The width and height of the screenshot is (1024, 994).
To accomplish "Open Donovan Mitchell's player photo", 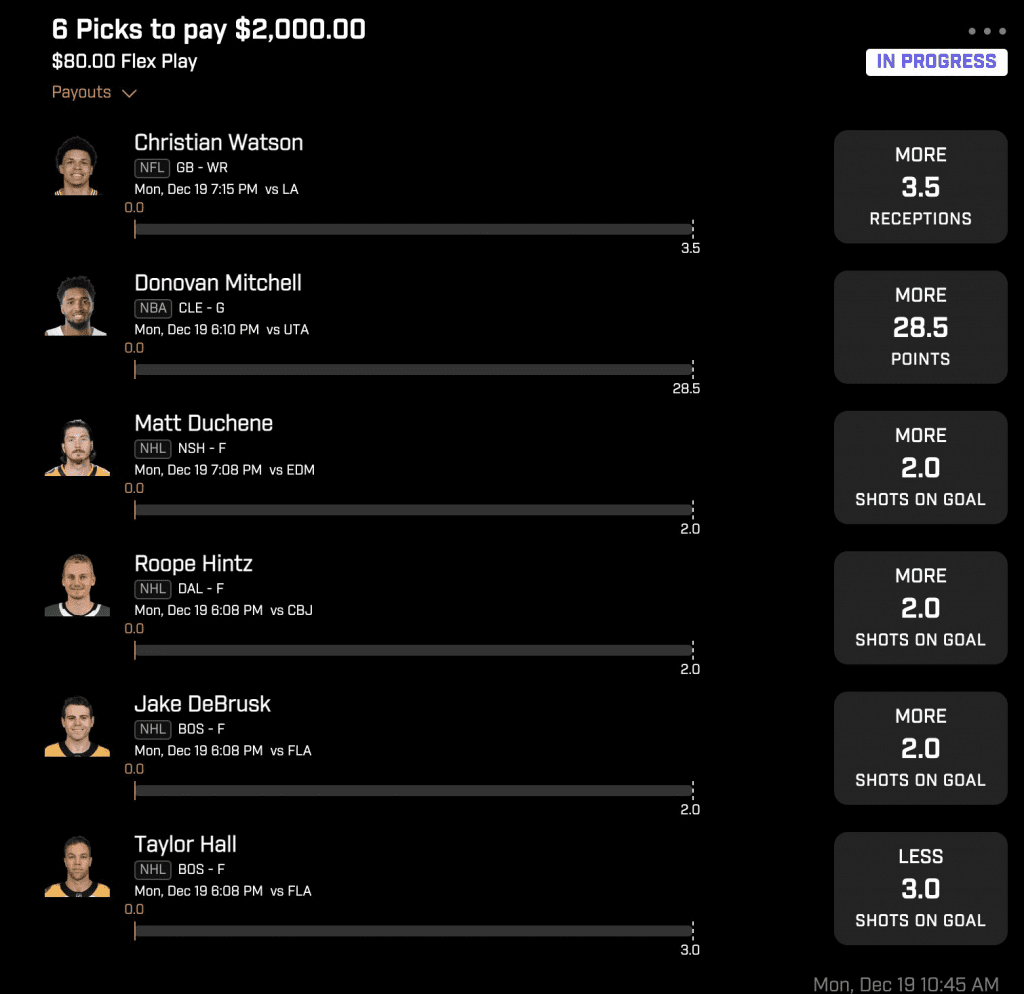I will [76, 306].
